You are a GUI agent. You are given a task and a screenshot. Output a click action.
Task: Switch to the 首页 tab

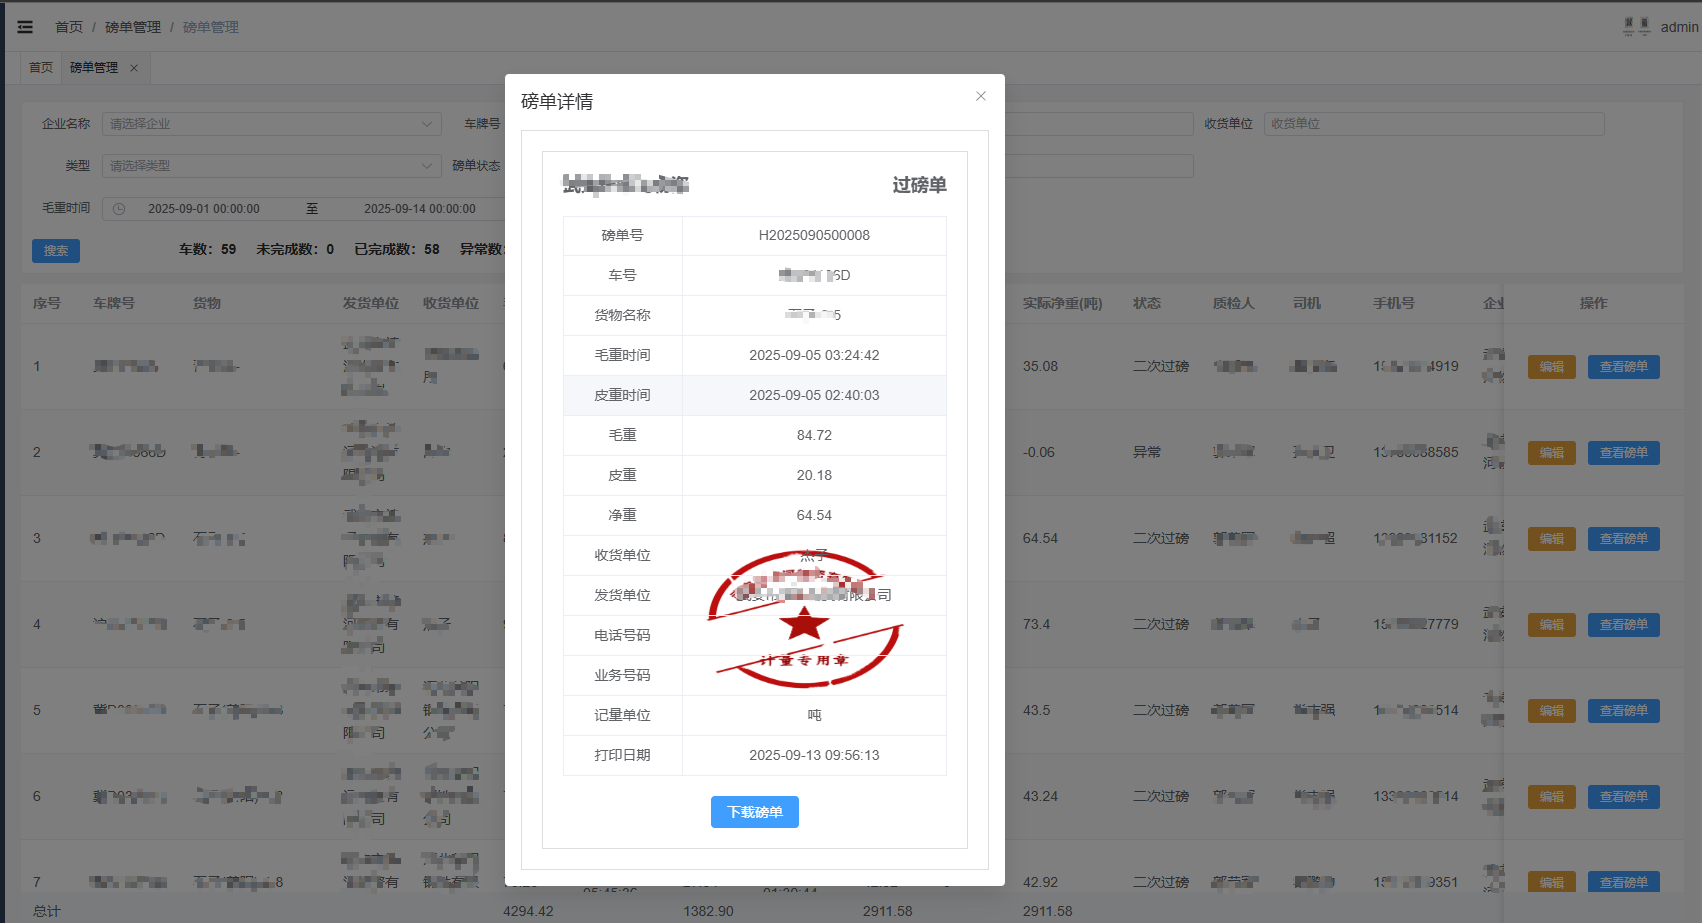coord(41,68)
